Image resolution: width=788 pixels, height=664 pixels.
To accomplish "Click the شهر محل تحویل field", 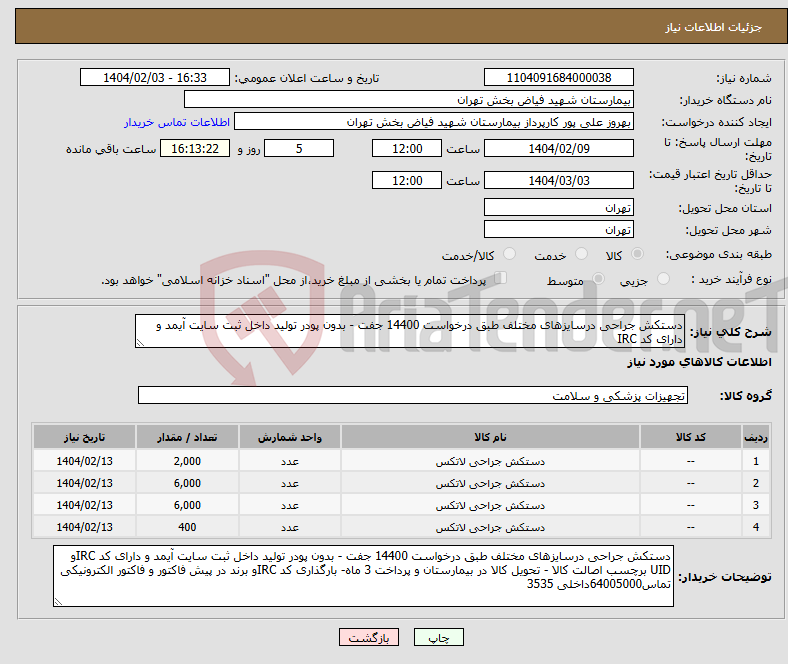I will [558, 230].
